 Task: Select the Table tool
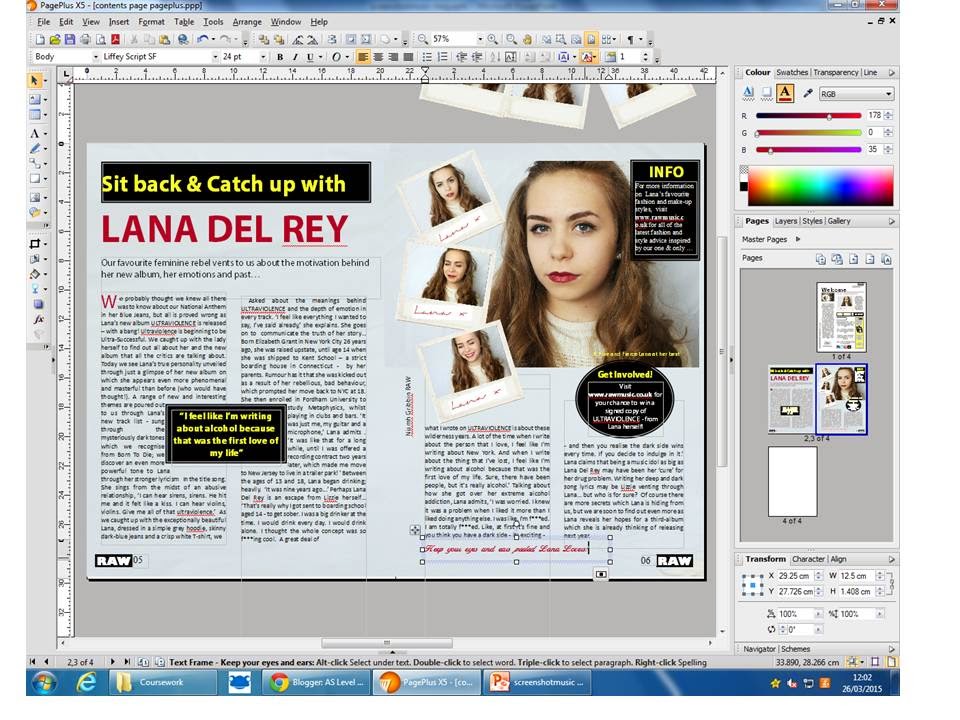35,114
